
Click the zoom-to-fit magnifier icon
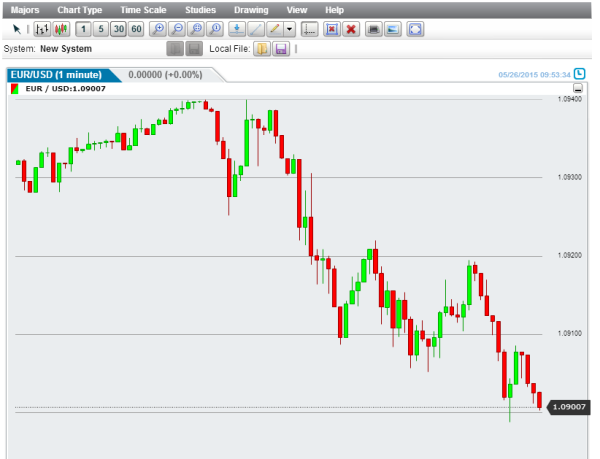pos(196,29)
